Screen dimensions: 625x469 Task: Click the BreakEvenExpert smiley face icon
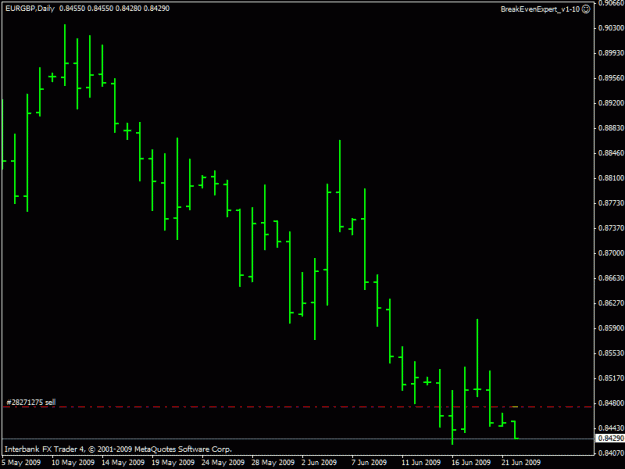586,9
